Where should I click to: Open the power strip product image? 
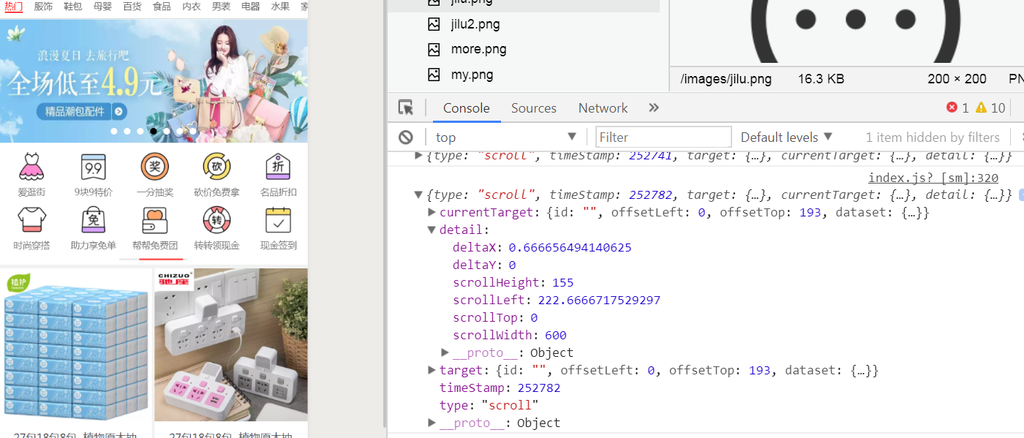[231, 345]
